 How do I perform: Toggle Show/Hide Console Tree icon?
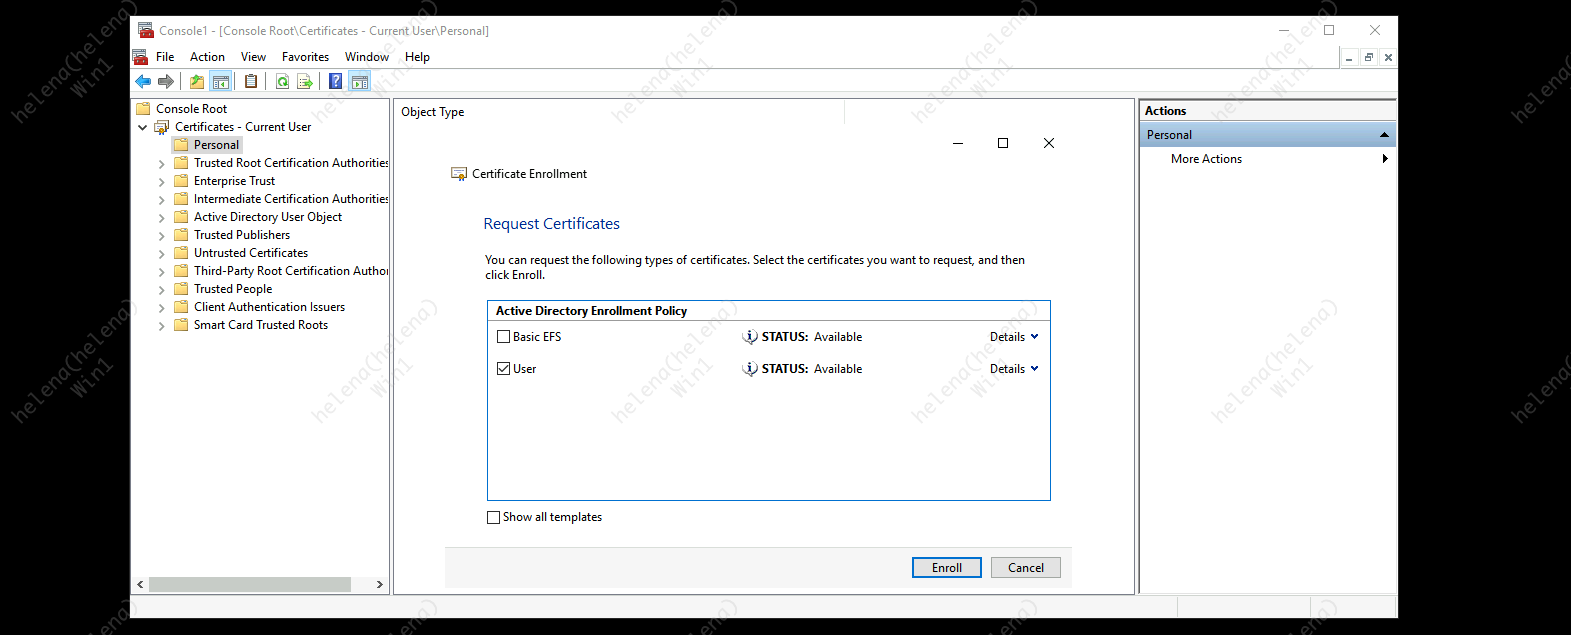[221, 82]
